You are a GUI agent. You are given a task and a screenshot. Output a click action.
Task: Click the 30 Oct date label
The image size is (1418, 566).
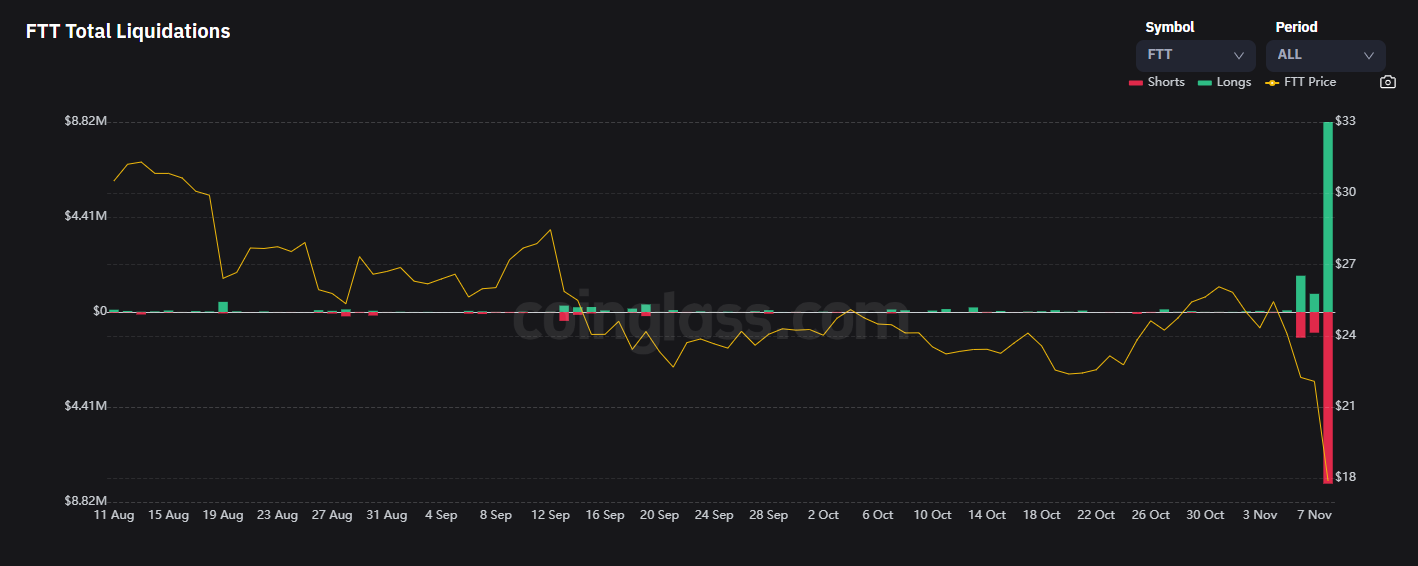[x=1205, y=515]
